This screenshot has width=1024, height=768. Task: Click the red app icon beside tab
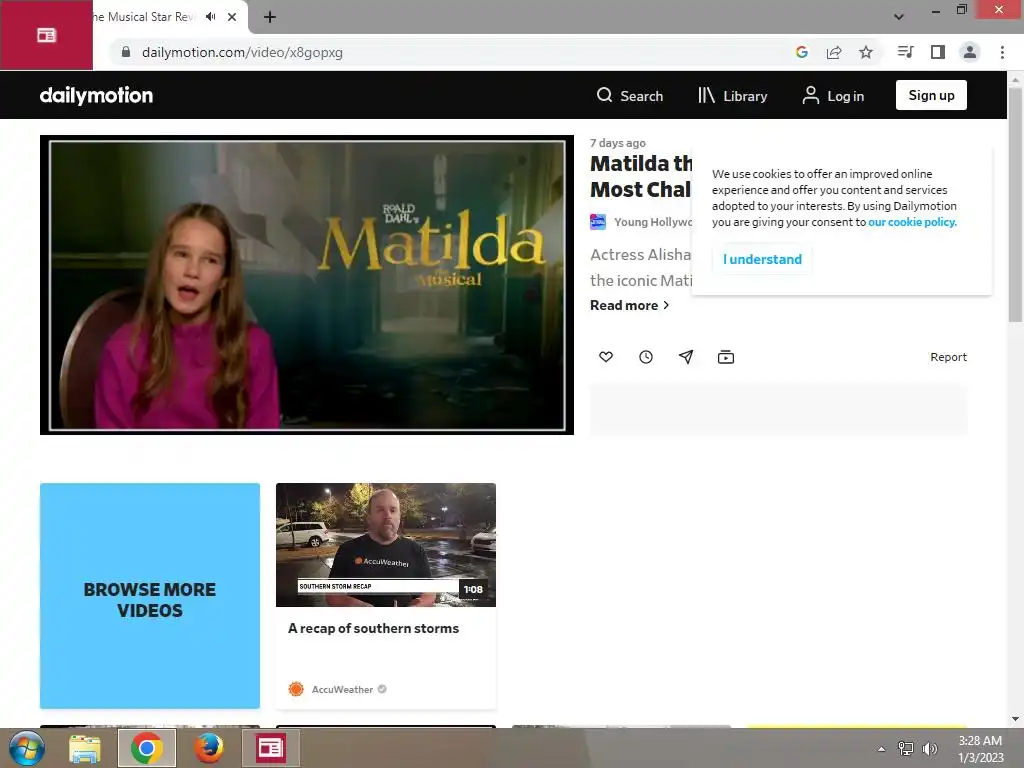click(x=46, y=35)
